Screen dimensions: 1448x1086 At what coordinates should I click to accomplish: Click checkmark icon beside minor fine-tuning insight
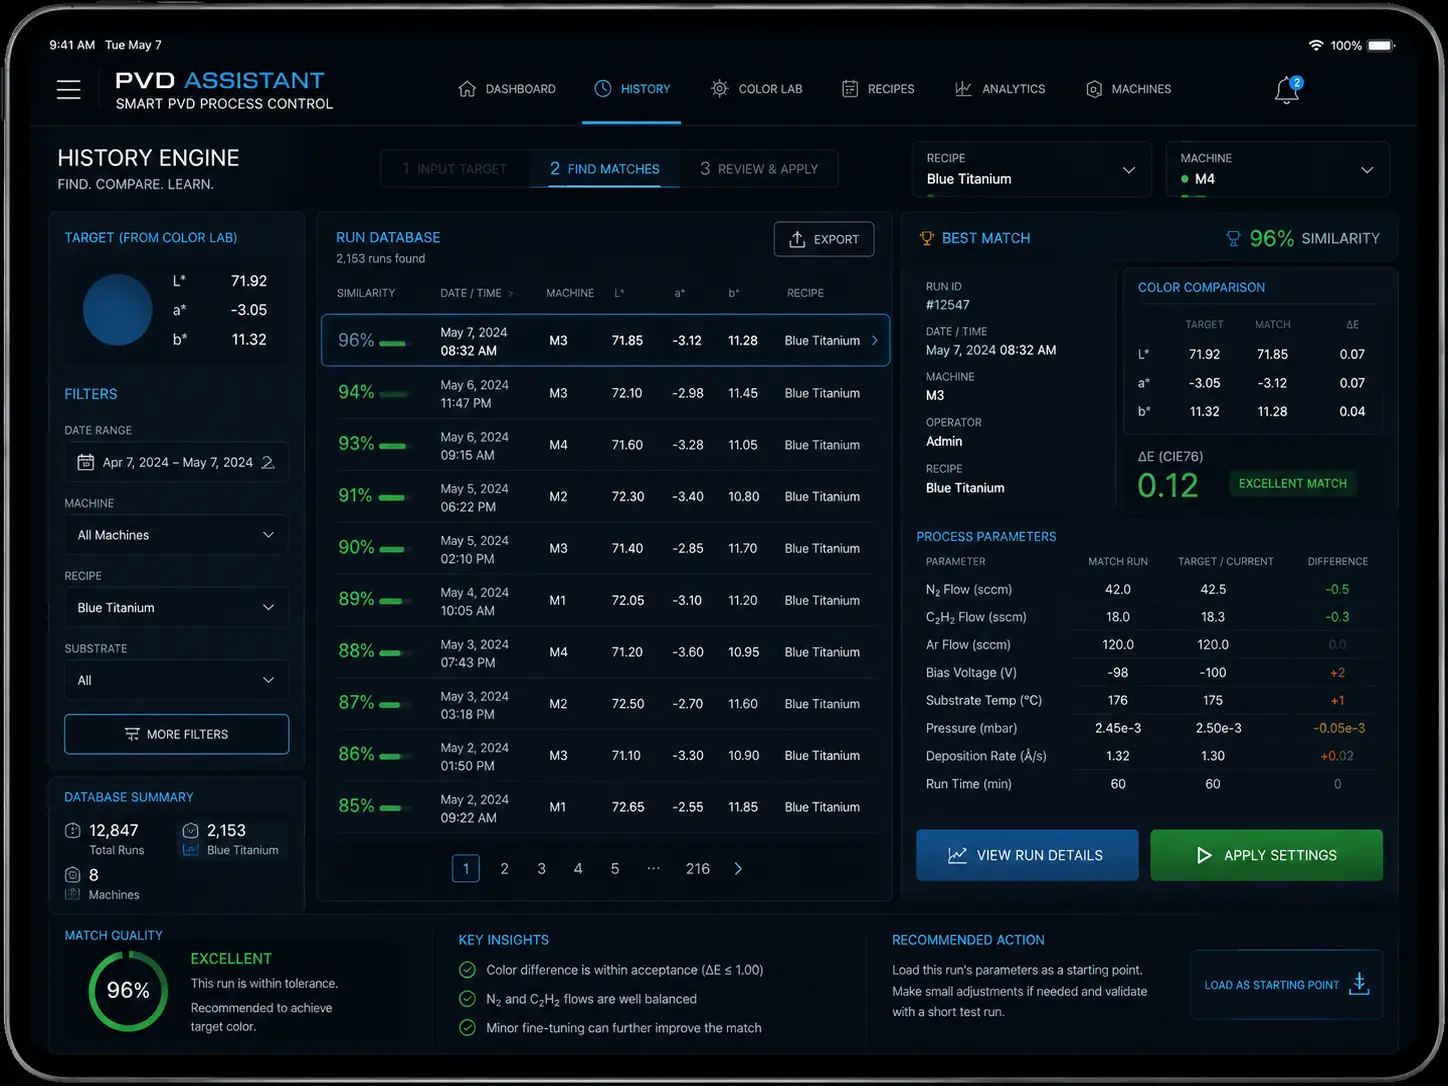click(x=467, y=1028)
